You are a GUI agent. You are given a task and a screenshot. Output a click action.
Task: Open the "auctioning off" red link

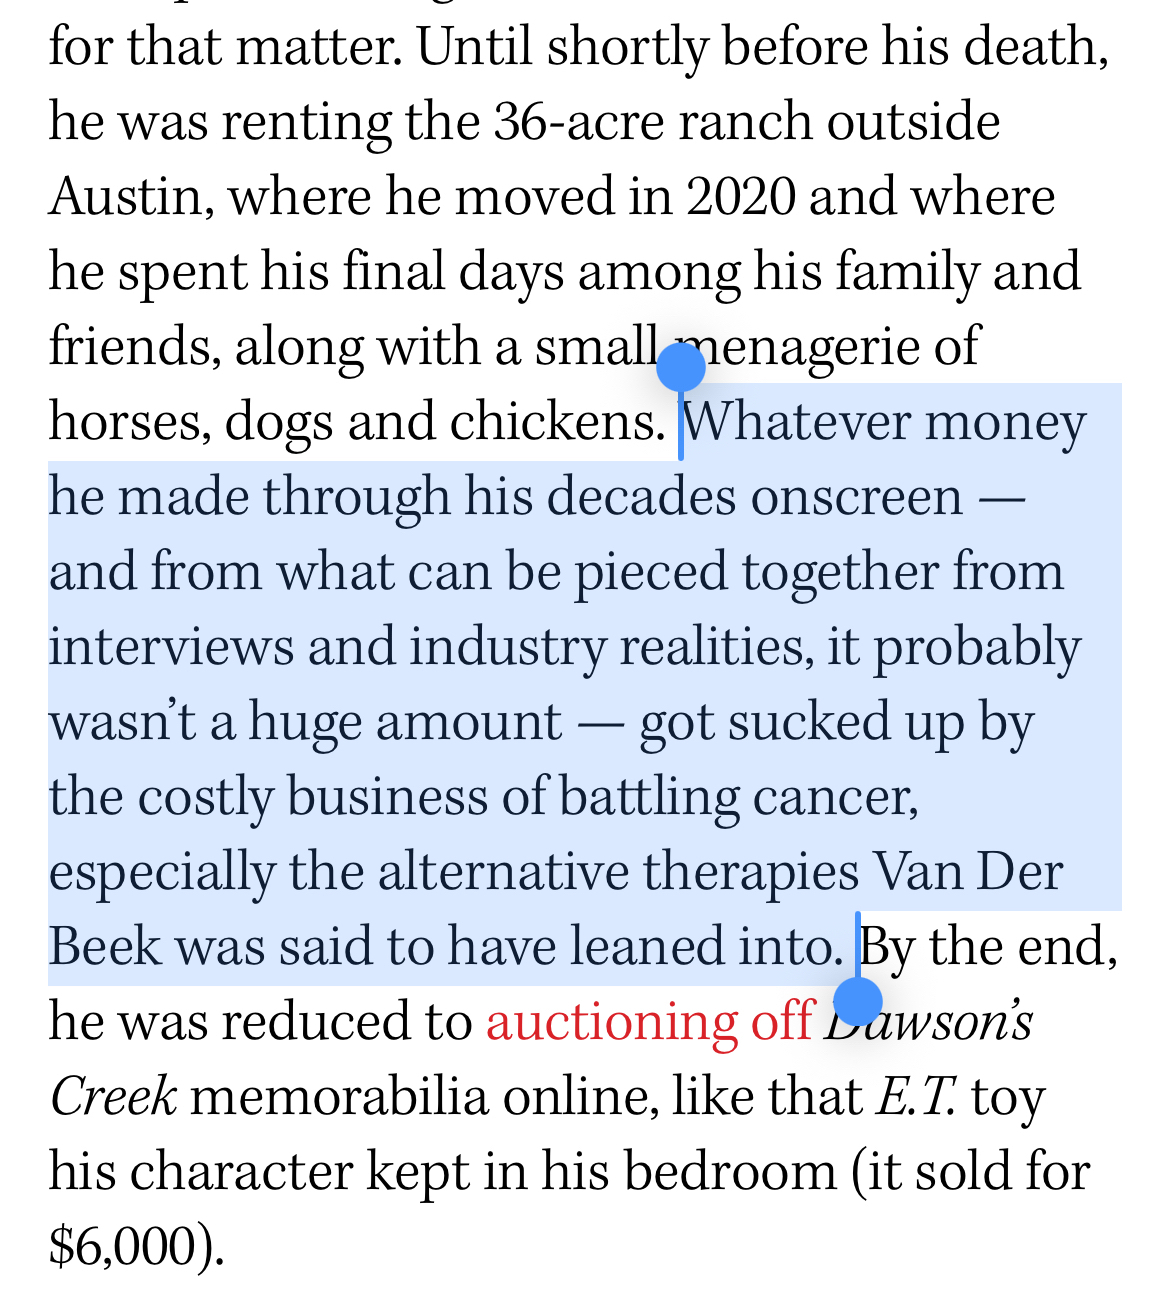[649, 1021]
